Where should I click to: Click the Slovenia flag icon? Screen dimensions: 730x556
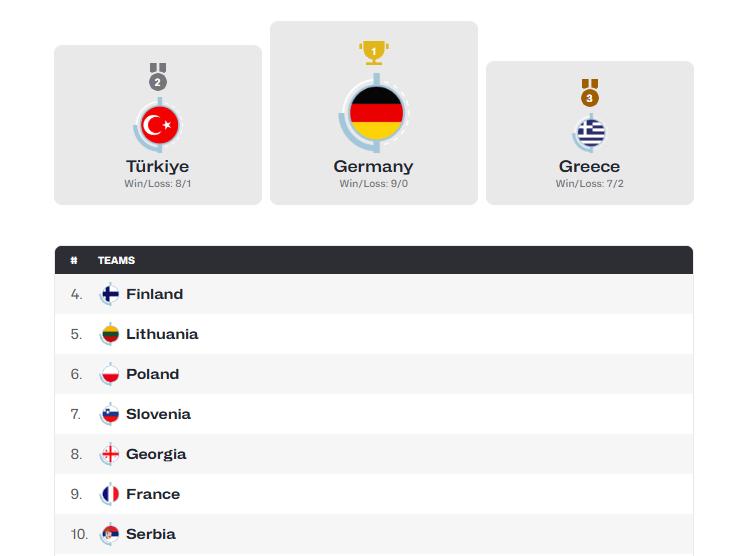point(110,414)
